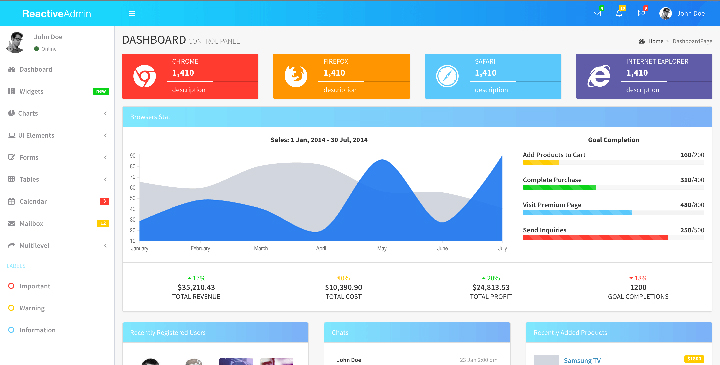This screenshot has width=720, height=365.
Task: Click the John Doe name in header
Action: coord(691,14)
